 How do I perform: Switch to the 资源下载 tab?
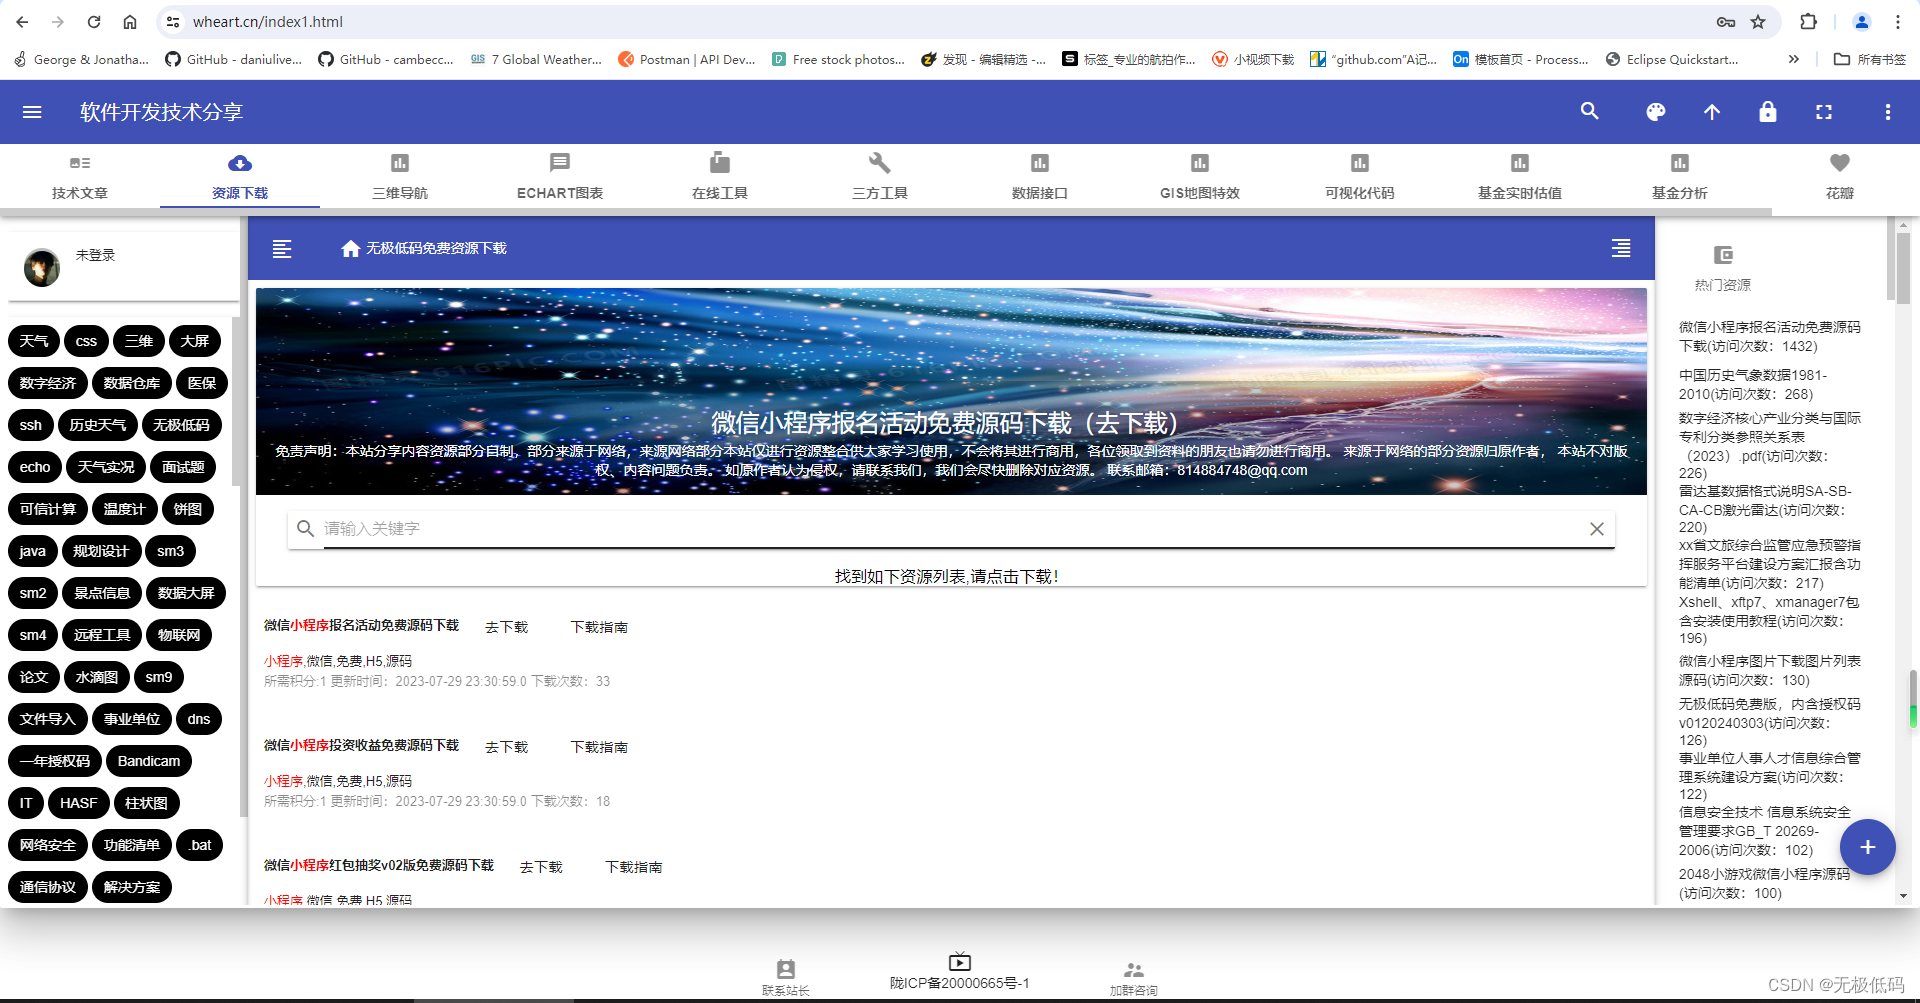[240, 177]
